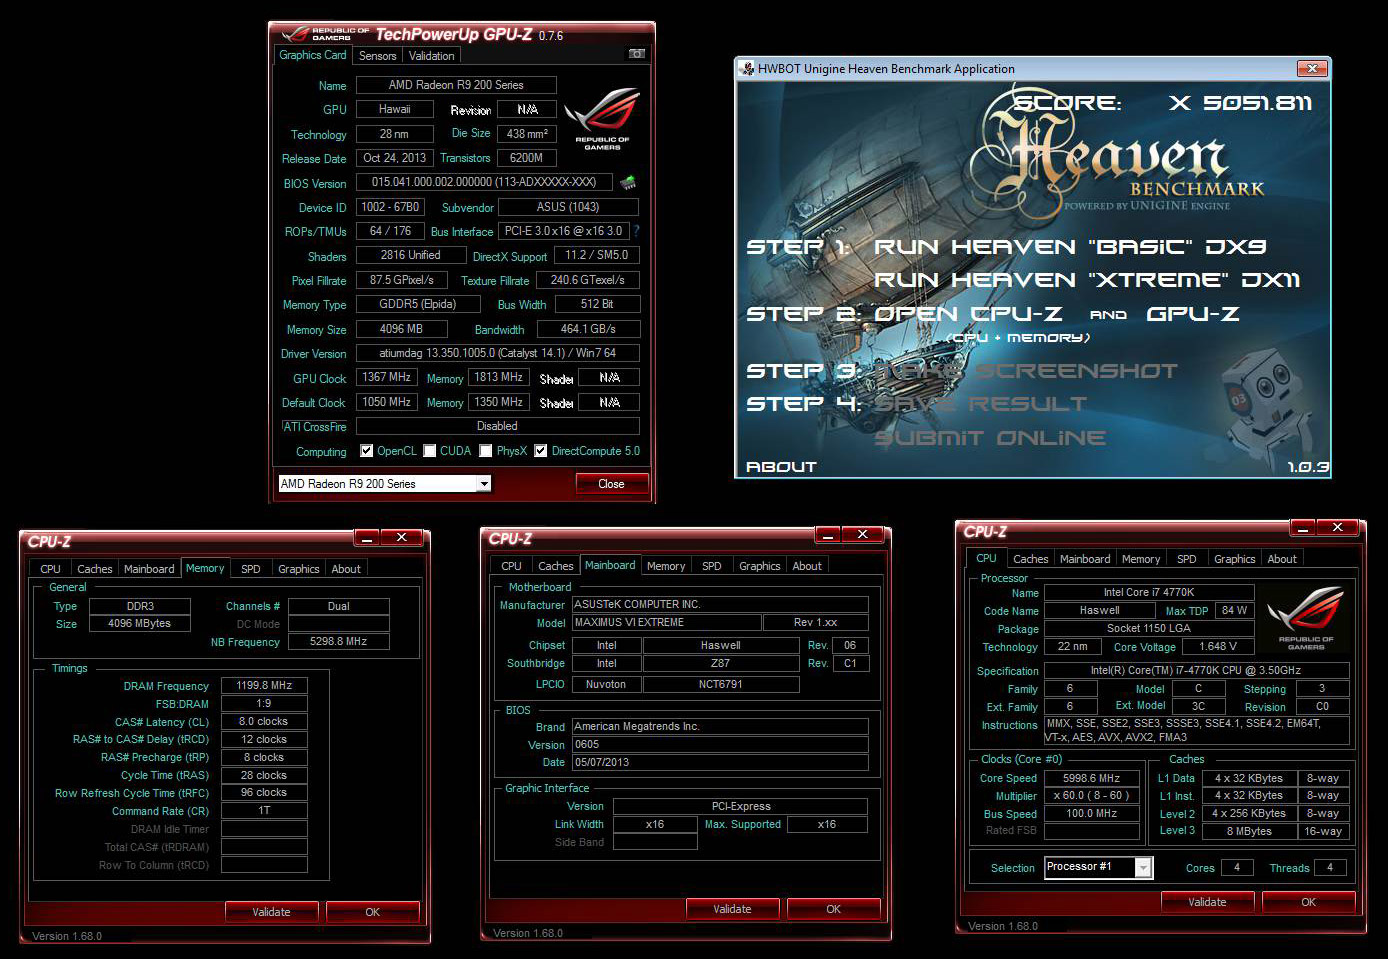Click the DRAM Frequency value 1199.8 MHz
The width and height of the screenshot is (1388, 959).
pos(264,686)
